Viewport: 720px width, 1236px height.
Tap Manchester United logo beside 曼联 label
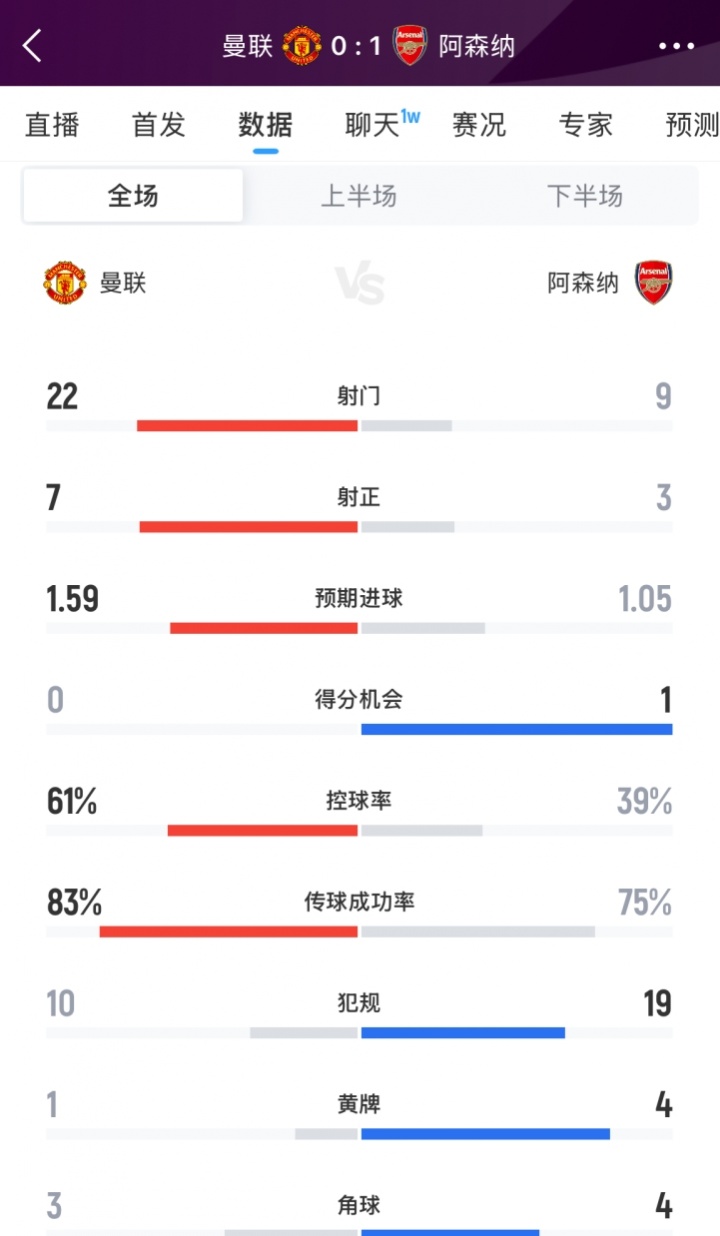pos(65,283)
